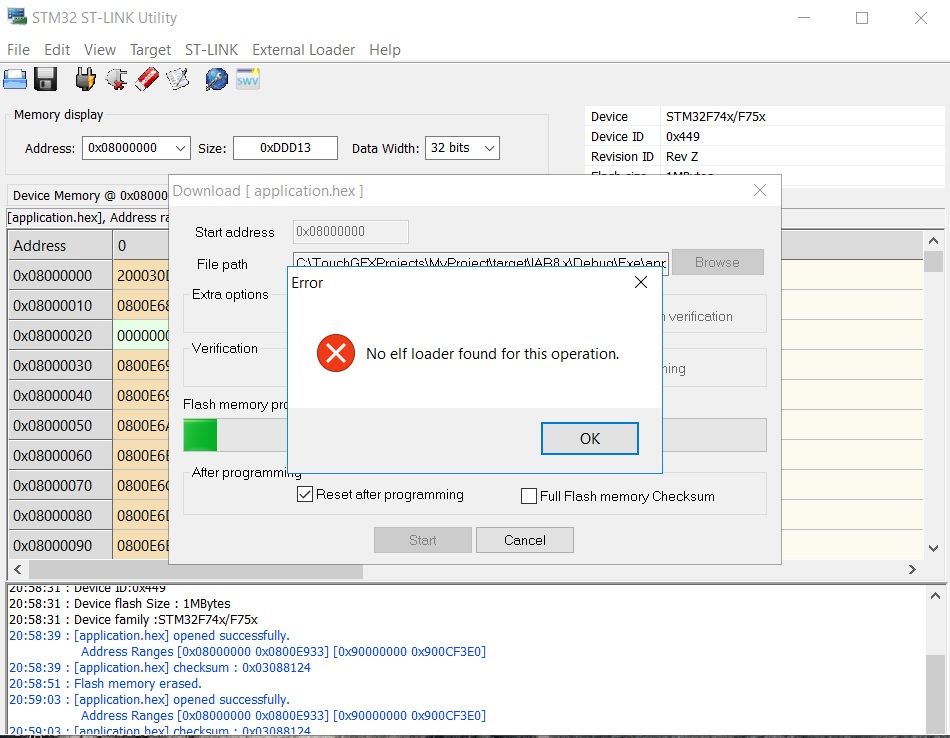950x738 pixels.
Task: Click the memory grid scroll-up arrow
Action: tap(934, 242)
